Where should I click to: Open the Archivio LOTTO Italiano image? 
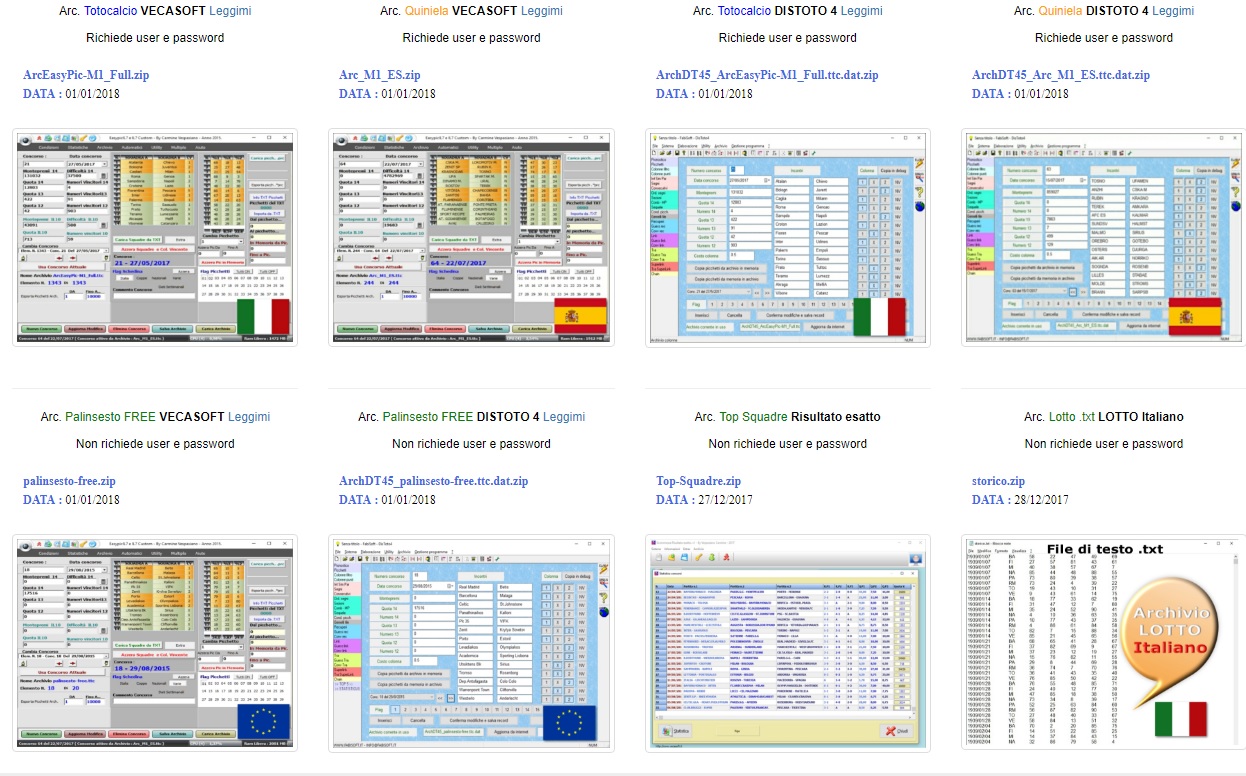click(1104, 644)
